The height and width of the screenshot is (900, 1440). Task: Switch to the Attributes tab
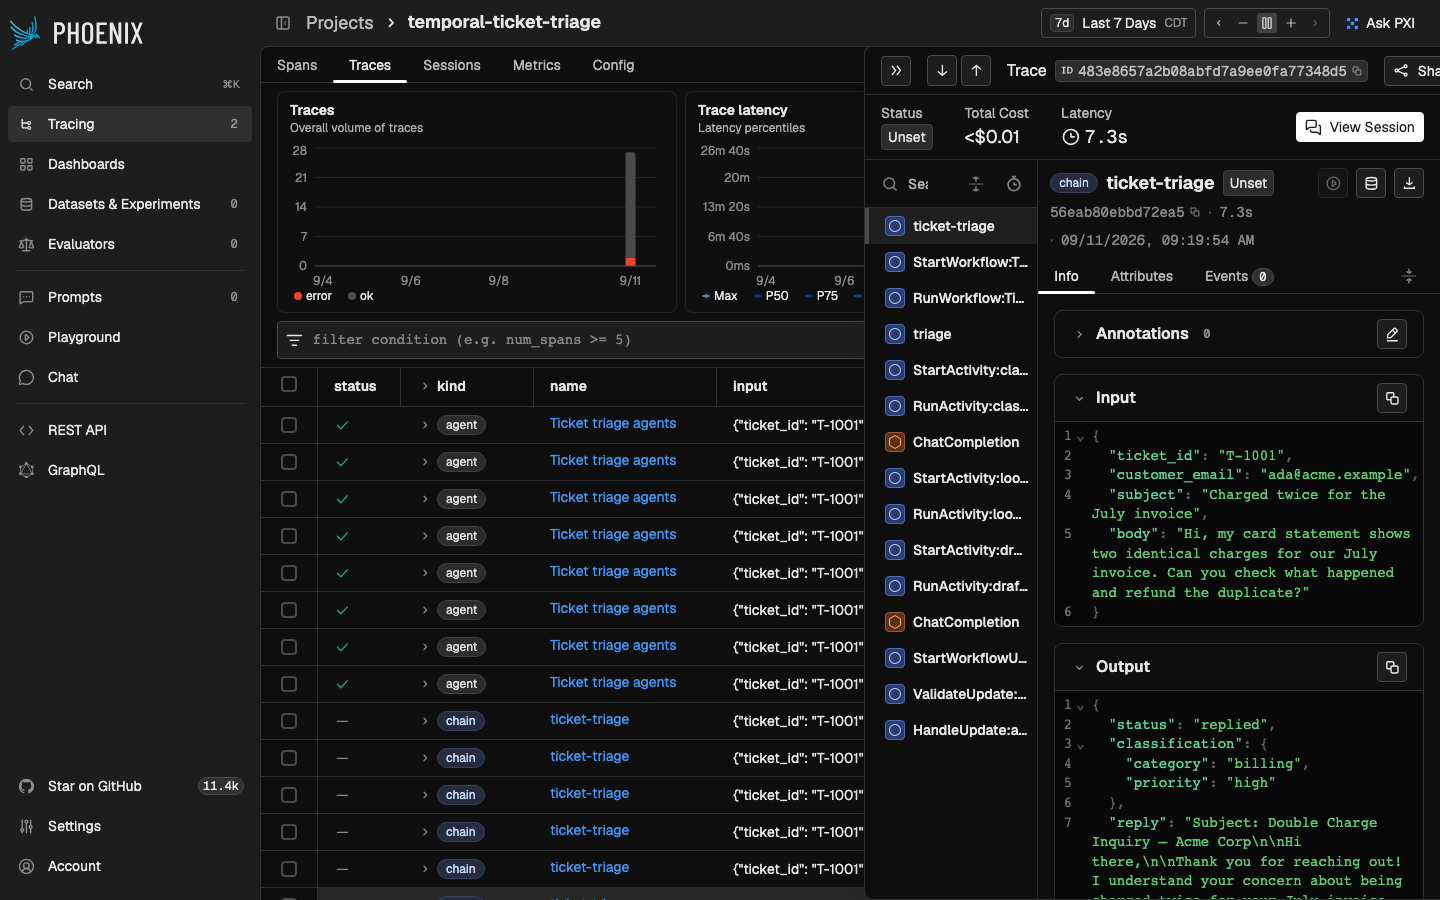click(x=1142, y=276)
